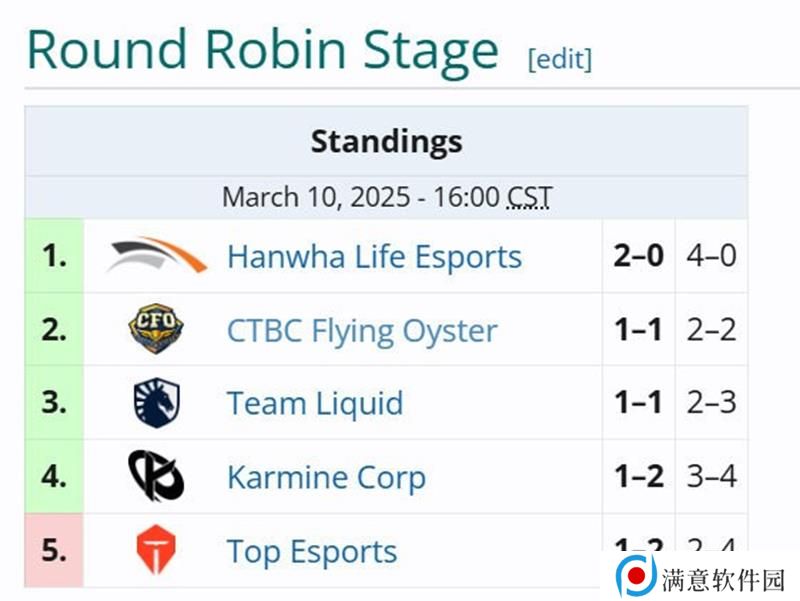Screen dimensions: 800x601
Task: Open the CTBC Flying Oyster team link
Action: click(x=362, y=331)
